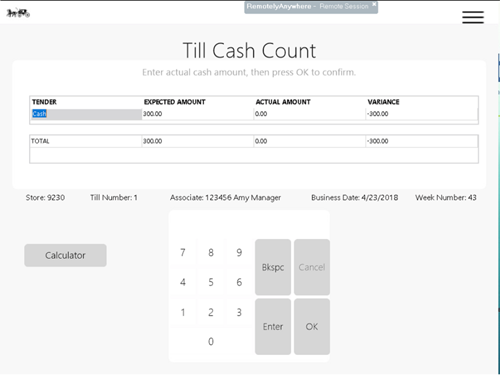
Task: Tap keypad digit 4
Action: point(183,282)
